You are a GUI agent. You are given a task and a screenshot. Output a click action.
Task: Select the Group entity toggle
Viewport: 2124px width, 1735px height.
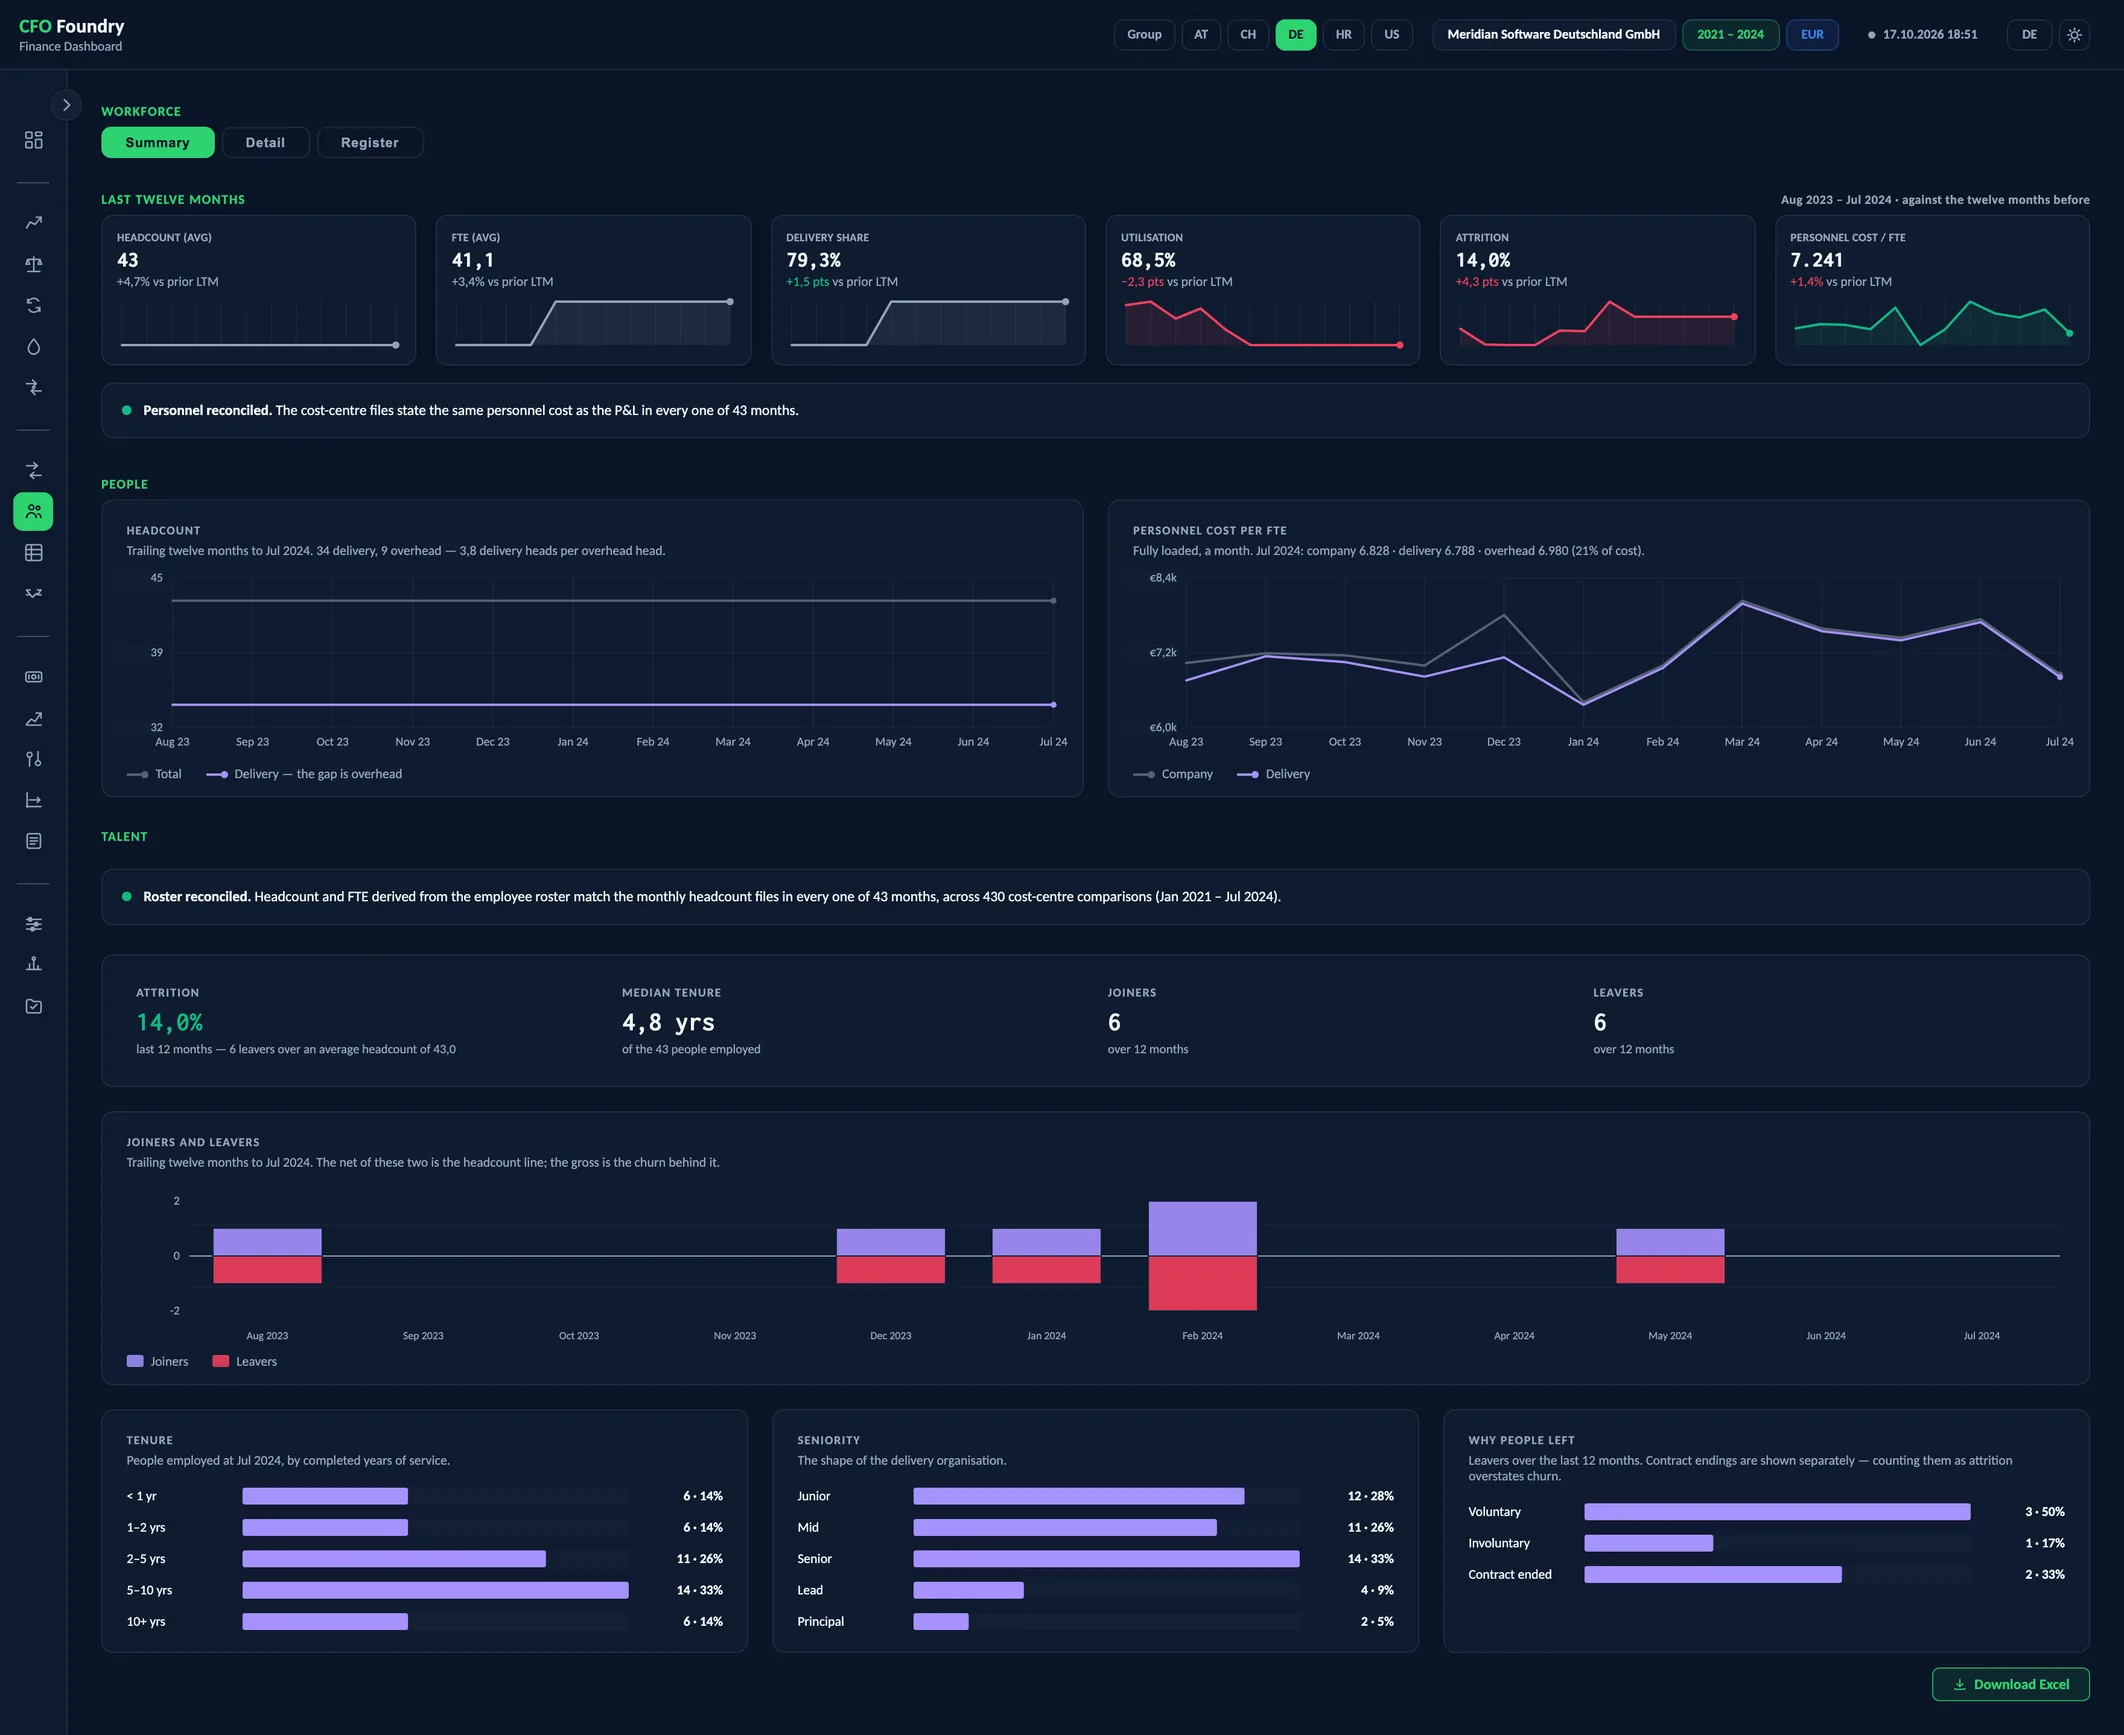[1144, 35]
